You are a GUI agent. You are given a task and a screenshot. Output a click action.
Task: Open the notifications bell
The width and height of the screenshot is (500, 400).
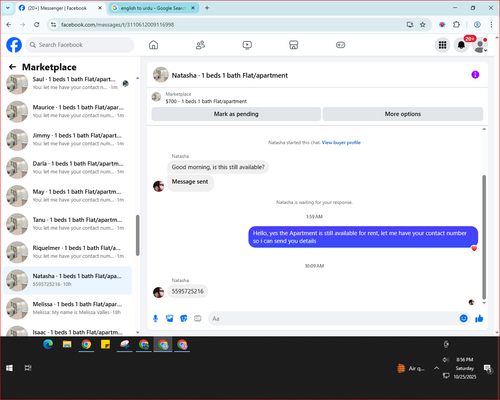(x=461, y=45)
